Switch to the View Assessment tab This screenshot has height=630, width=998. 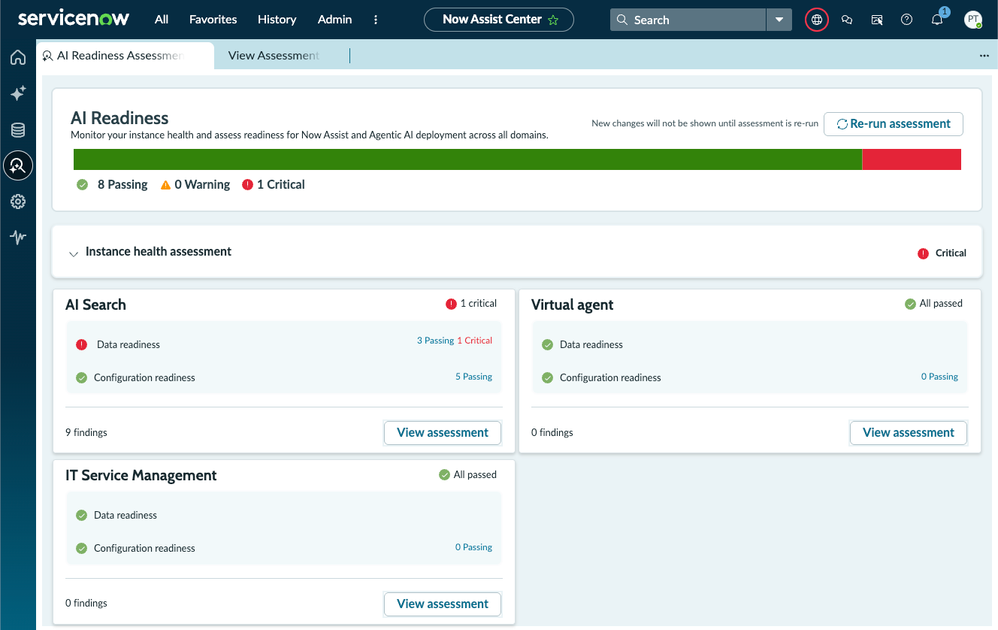click(274, 55)
